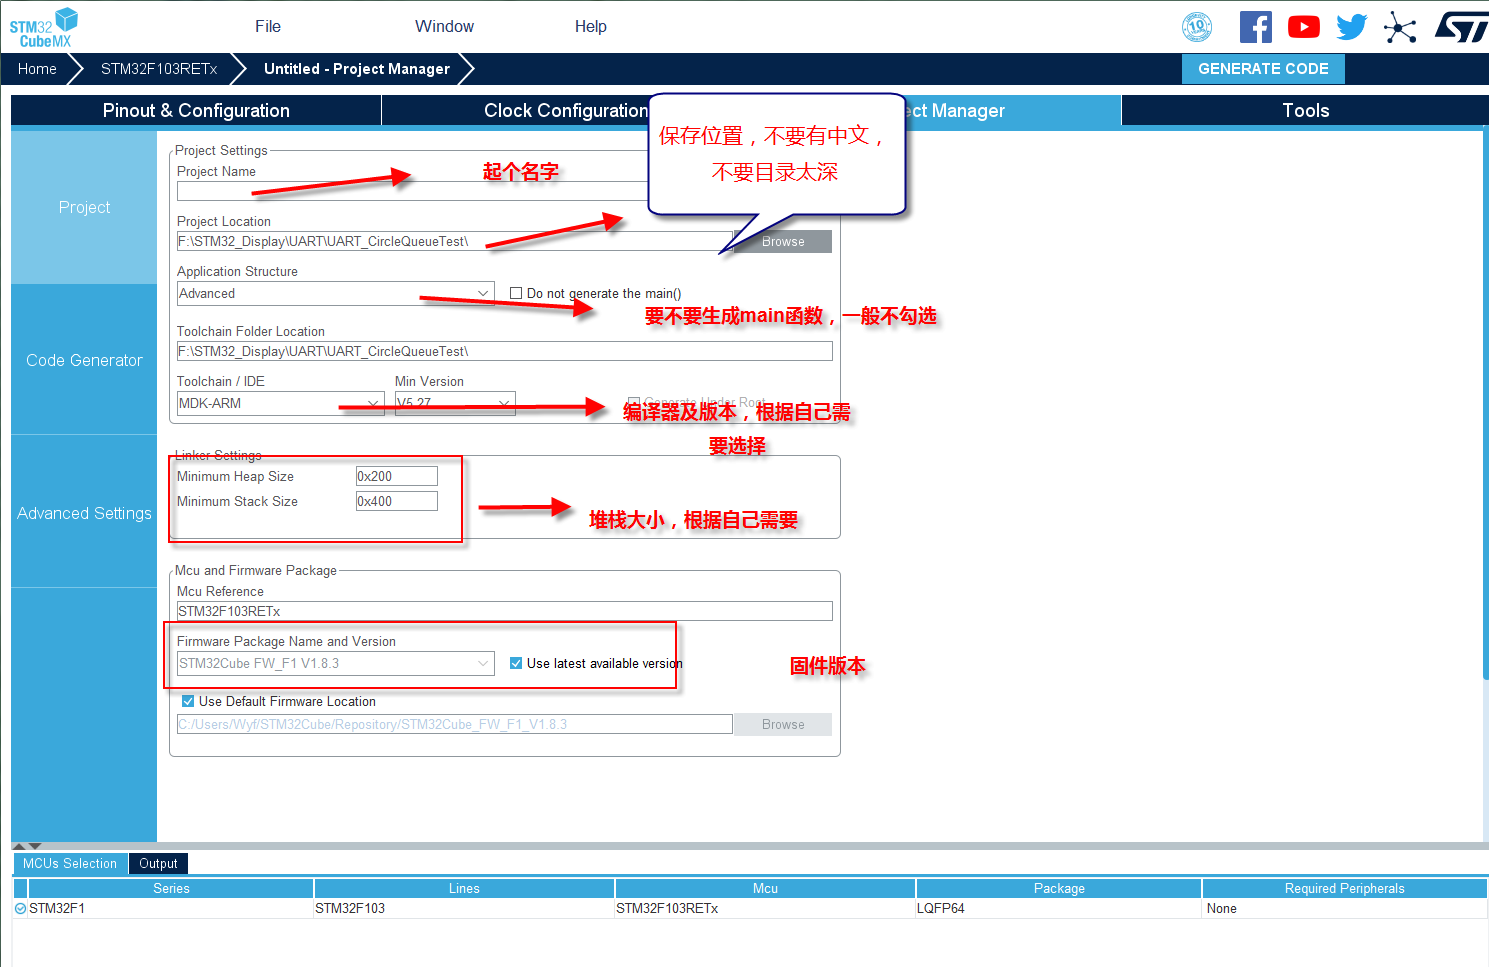The width and height of the screenshot is (1489, 967).
Task: Open the Twitter bird icon link
Action: pyautogui.click(x=1352, y=27)
